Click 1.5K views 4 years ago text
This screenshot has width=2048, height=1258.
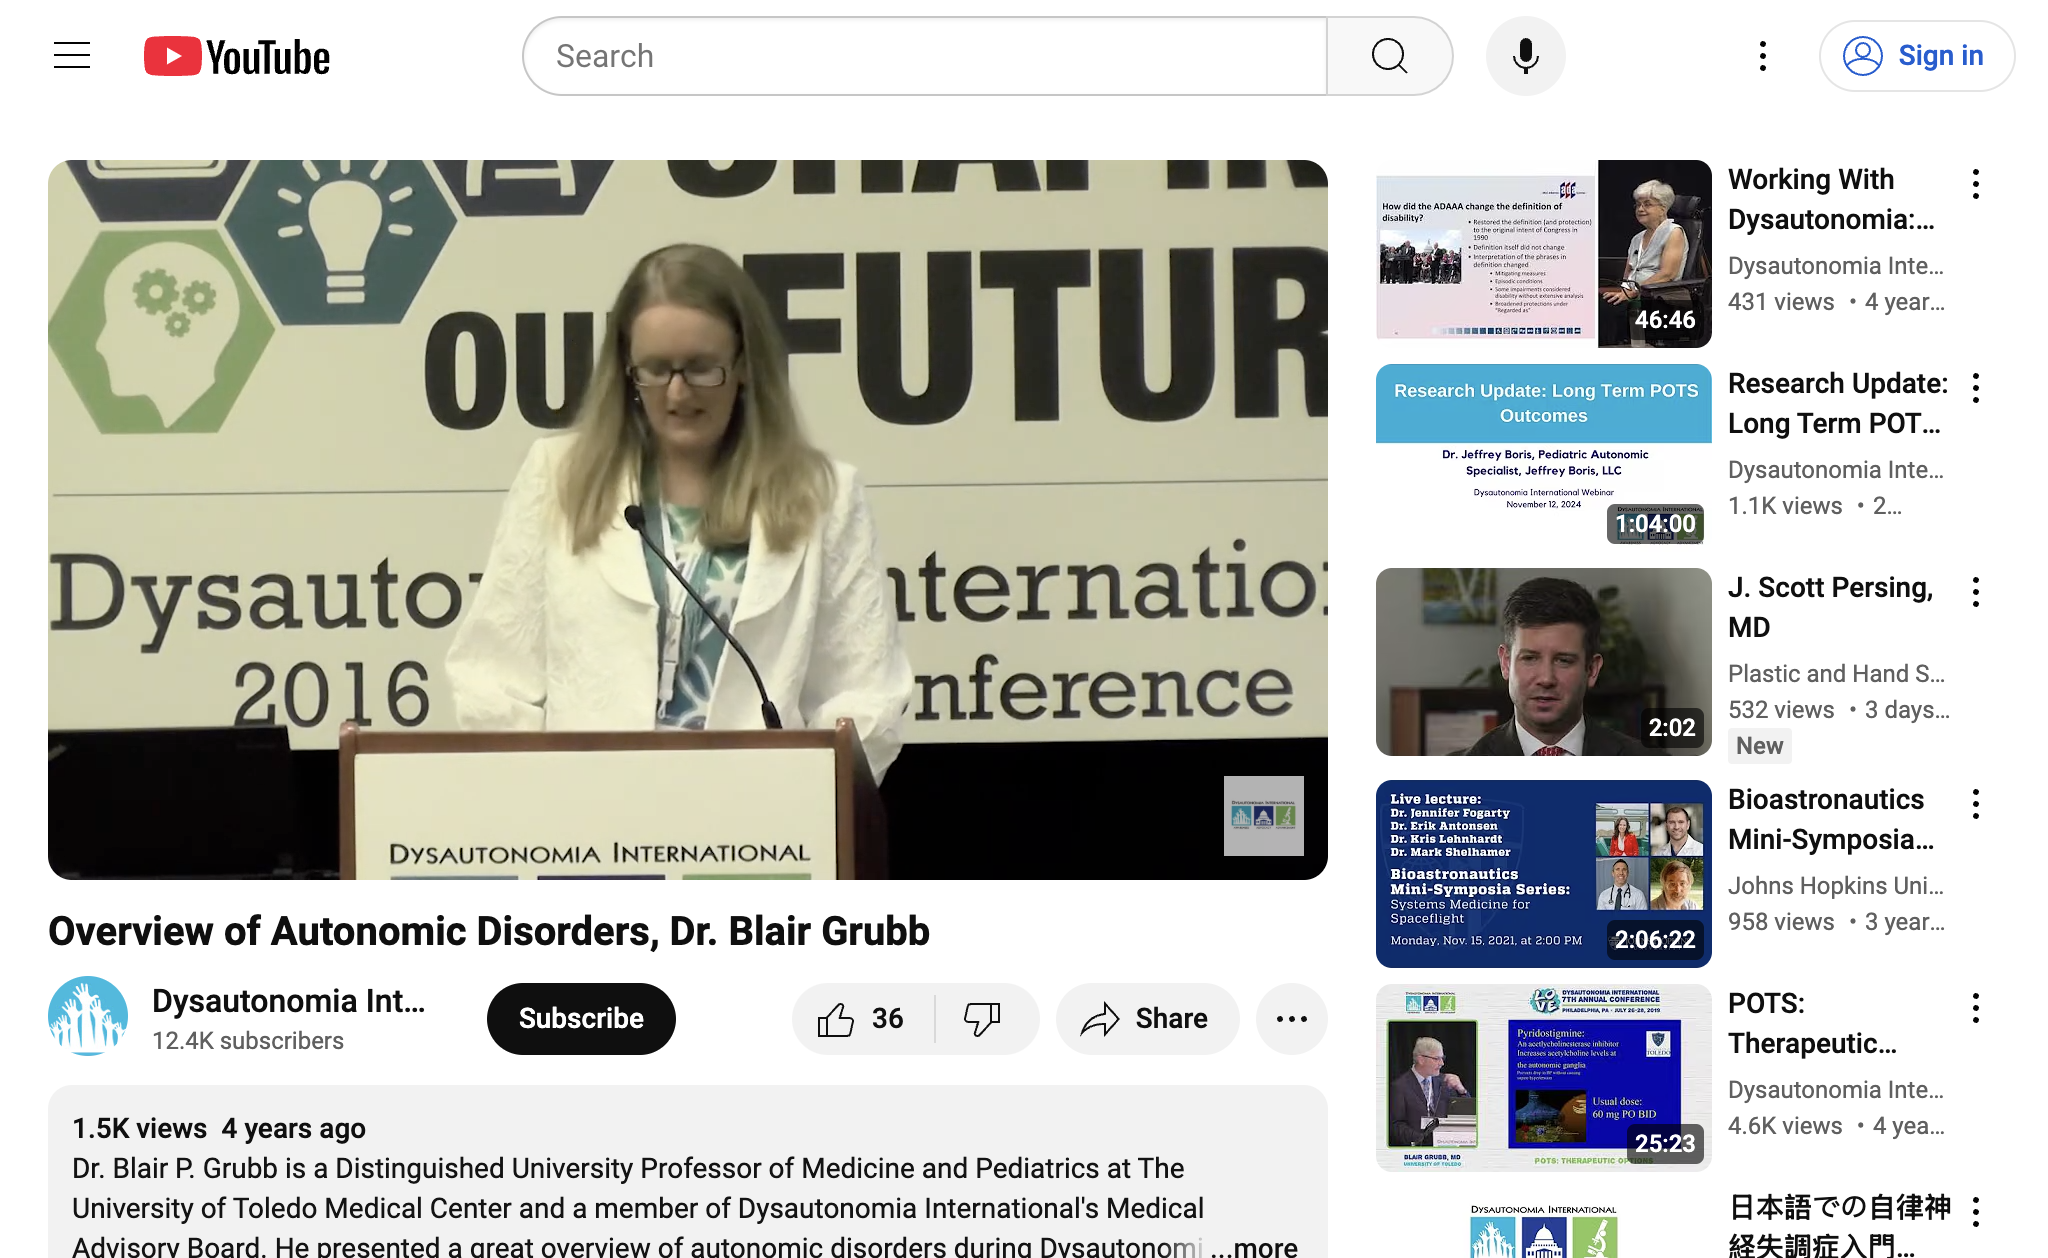point(219,1128)
